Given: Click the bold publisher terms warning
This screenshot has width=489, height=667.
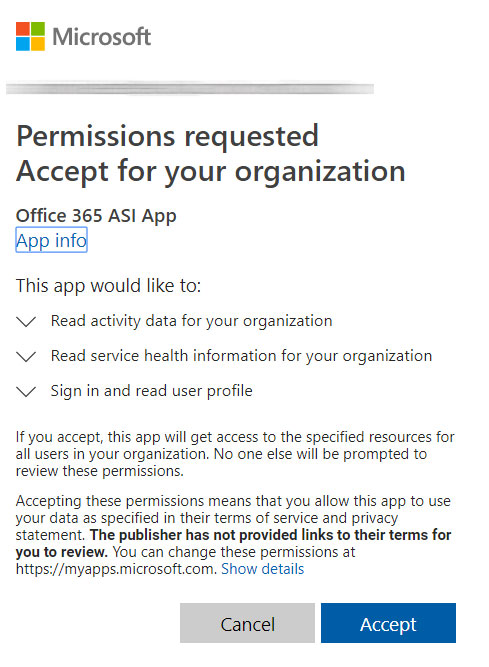Looking at the screenshot, I should tap(233, 543).
